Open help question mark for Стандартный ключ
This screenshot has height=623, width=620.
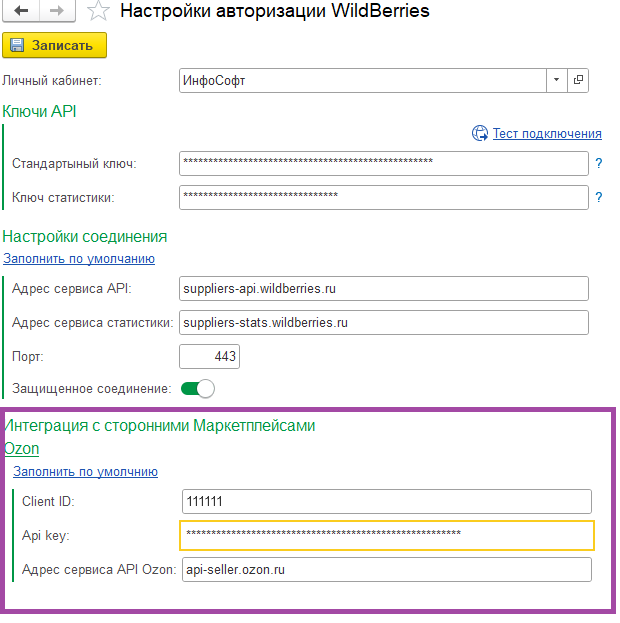point(599,163)
